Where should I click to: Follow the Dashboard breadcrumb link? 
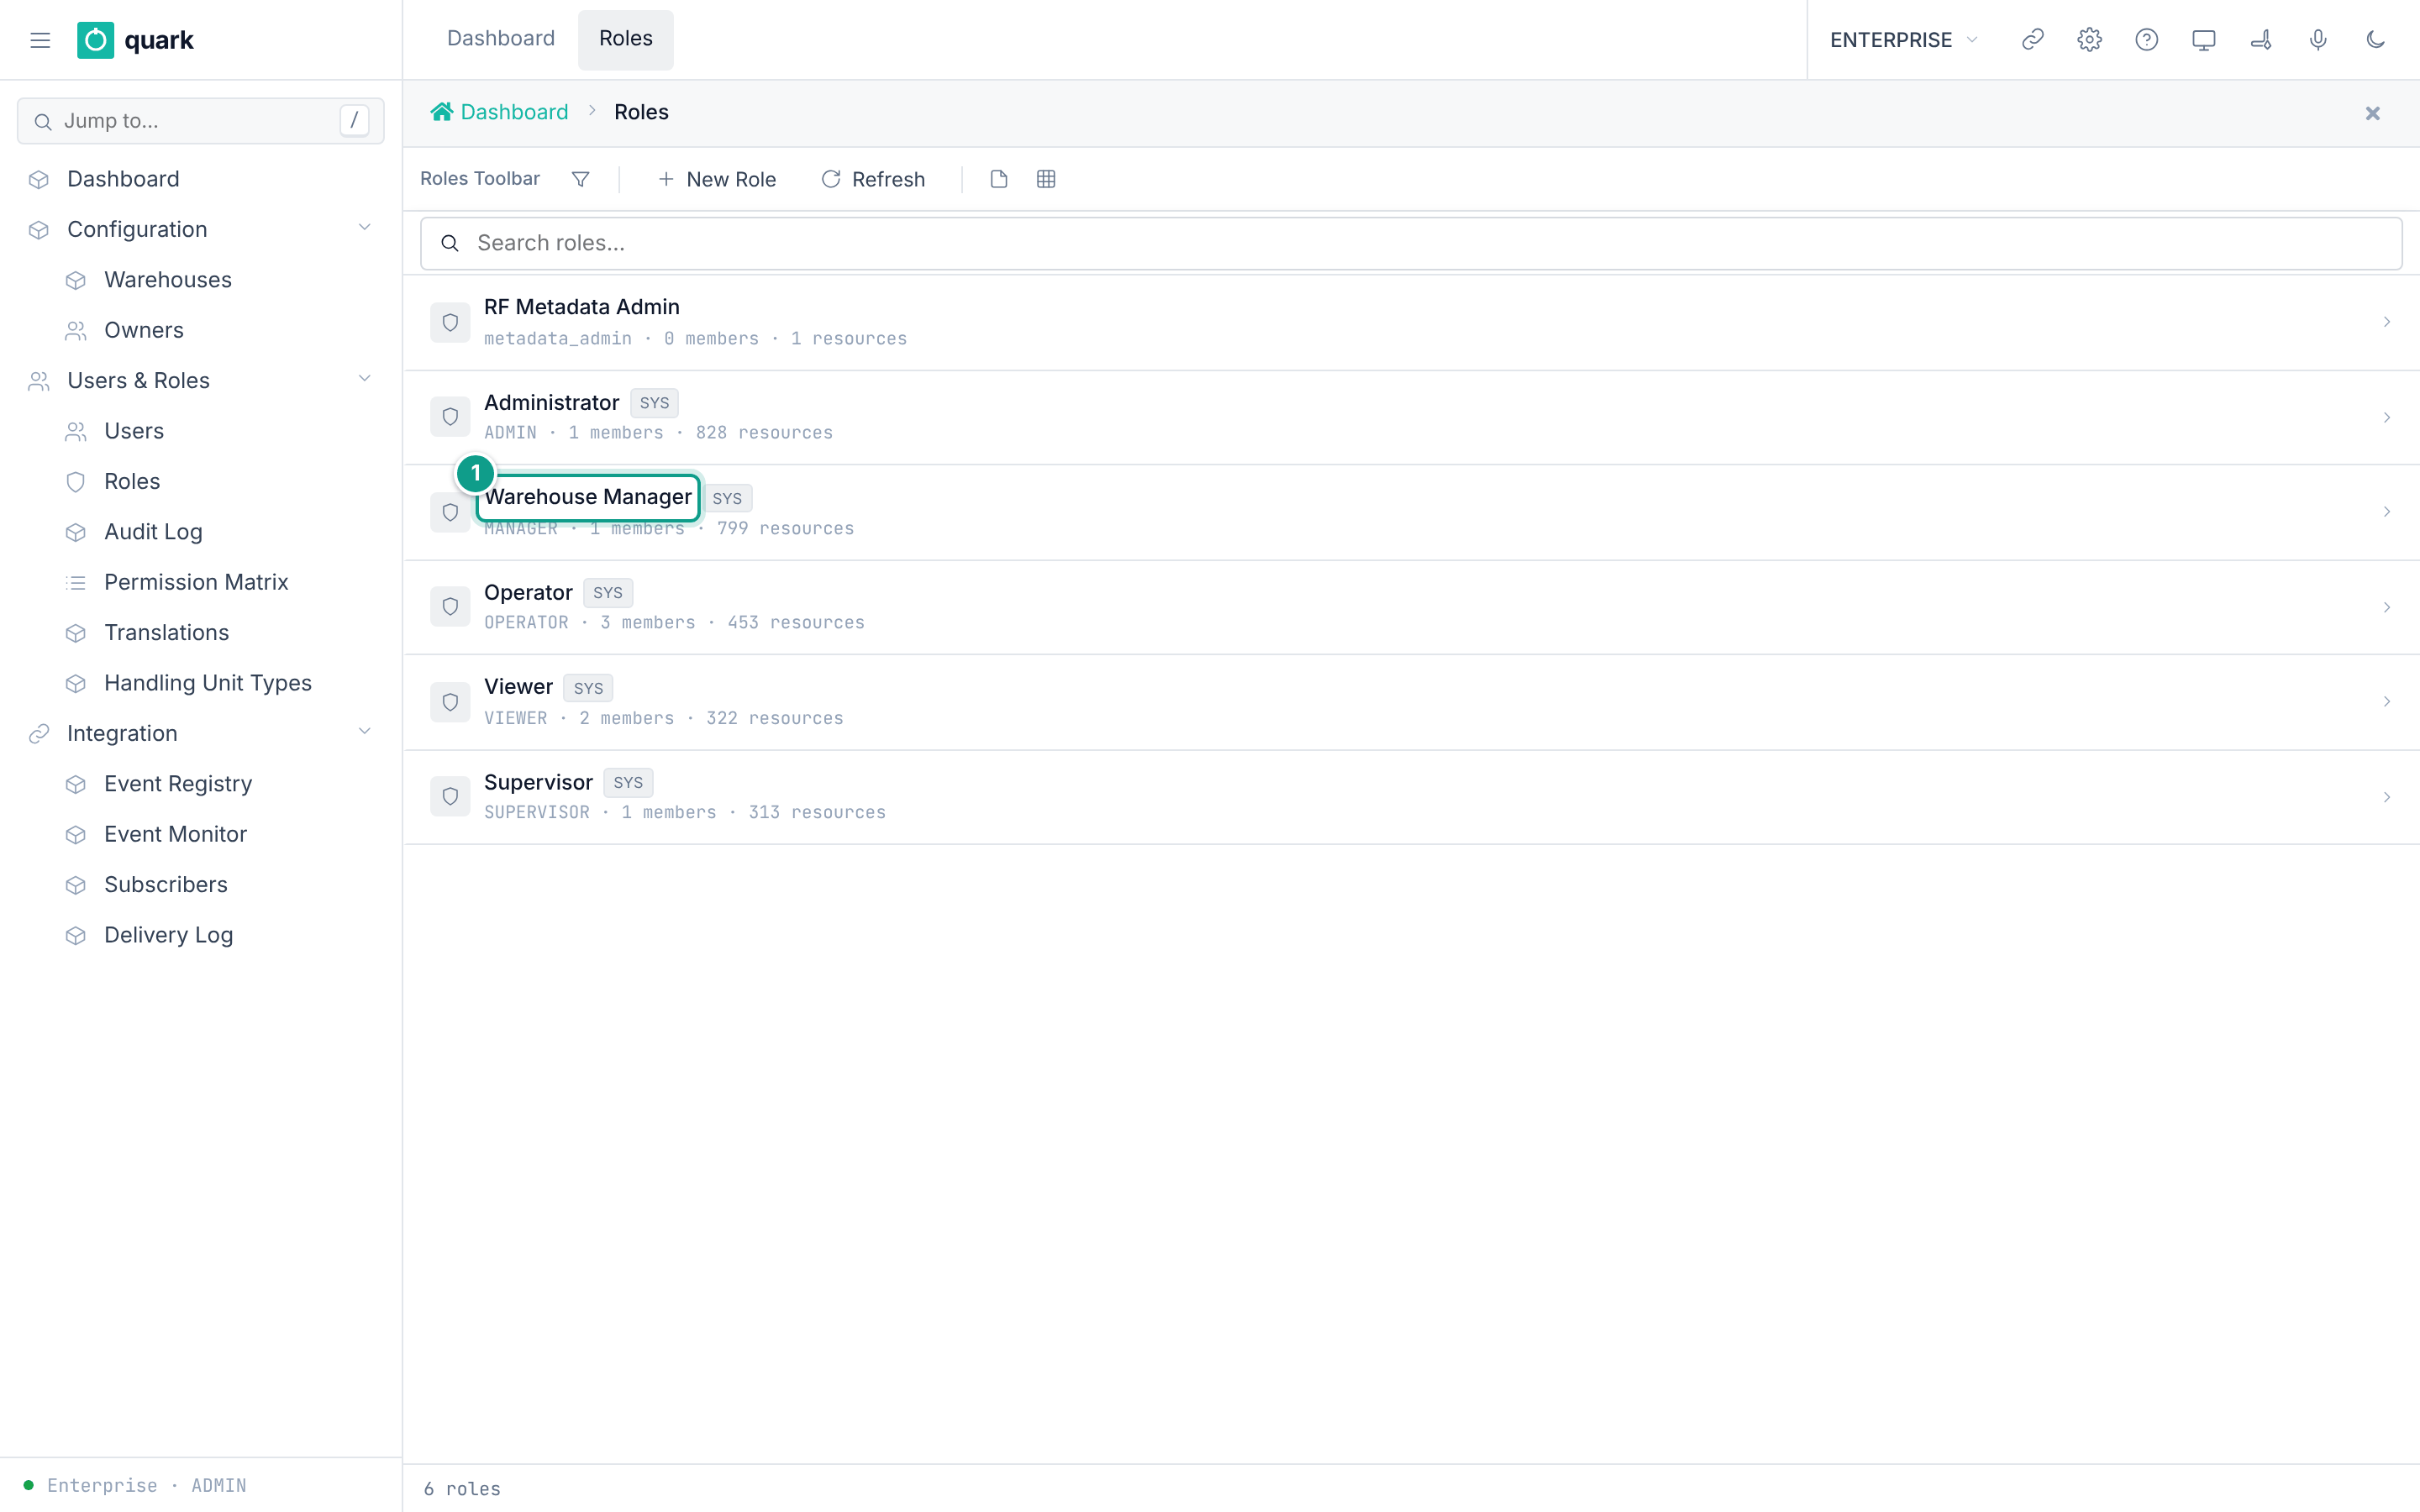[514, 112]
